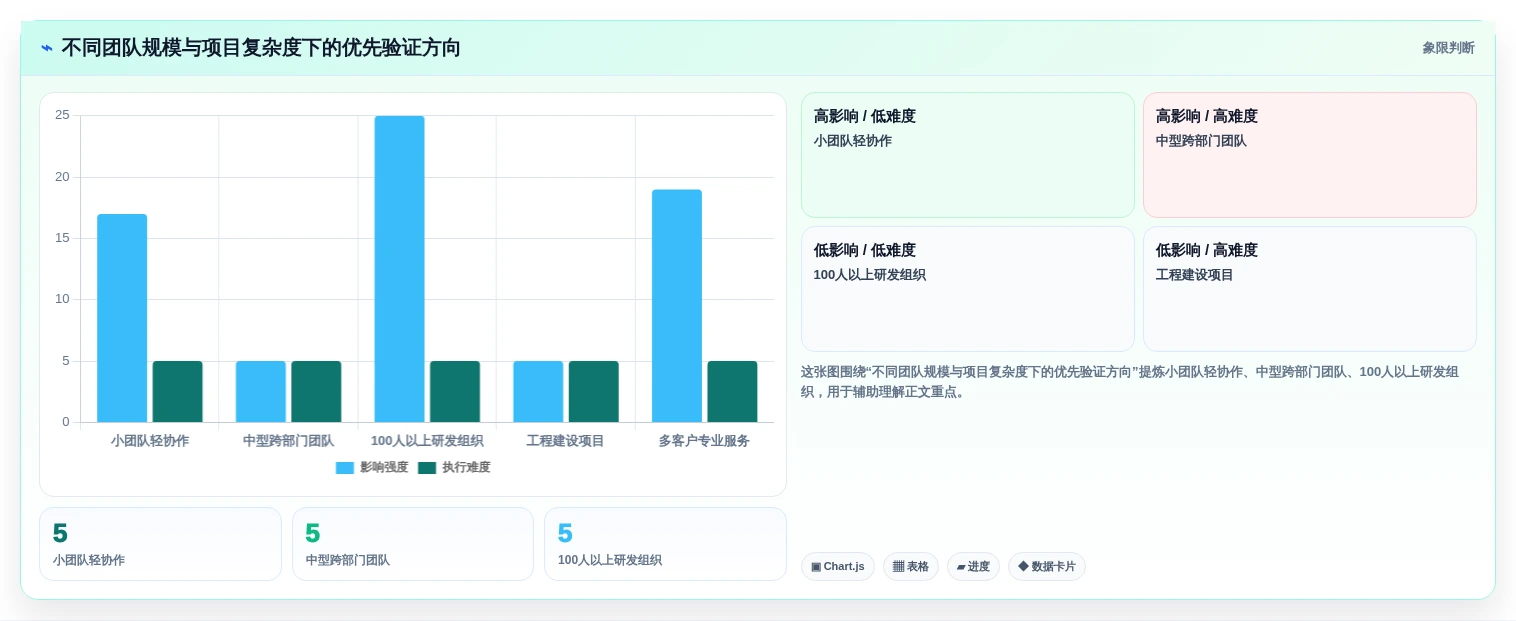
Task: Click the 中型跨部门团队 x-axis label
Action: pyautogui.click(x=289, y=441)
